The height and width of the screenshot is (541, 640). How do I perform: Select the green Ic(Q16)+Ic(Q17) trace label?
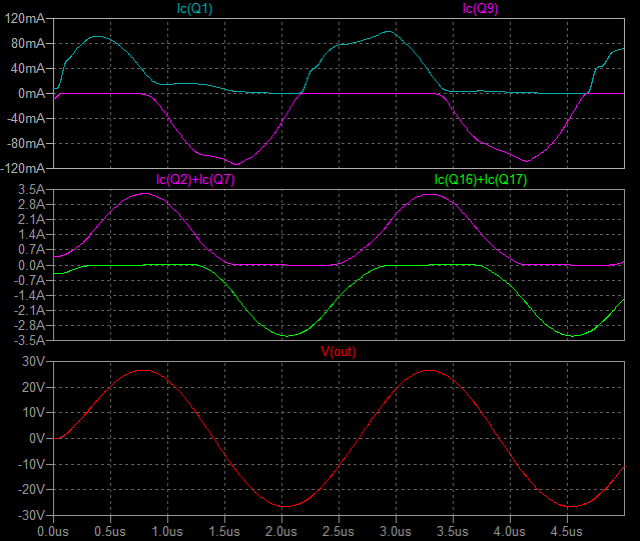[481, 180]
